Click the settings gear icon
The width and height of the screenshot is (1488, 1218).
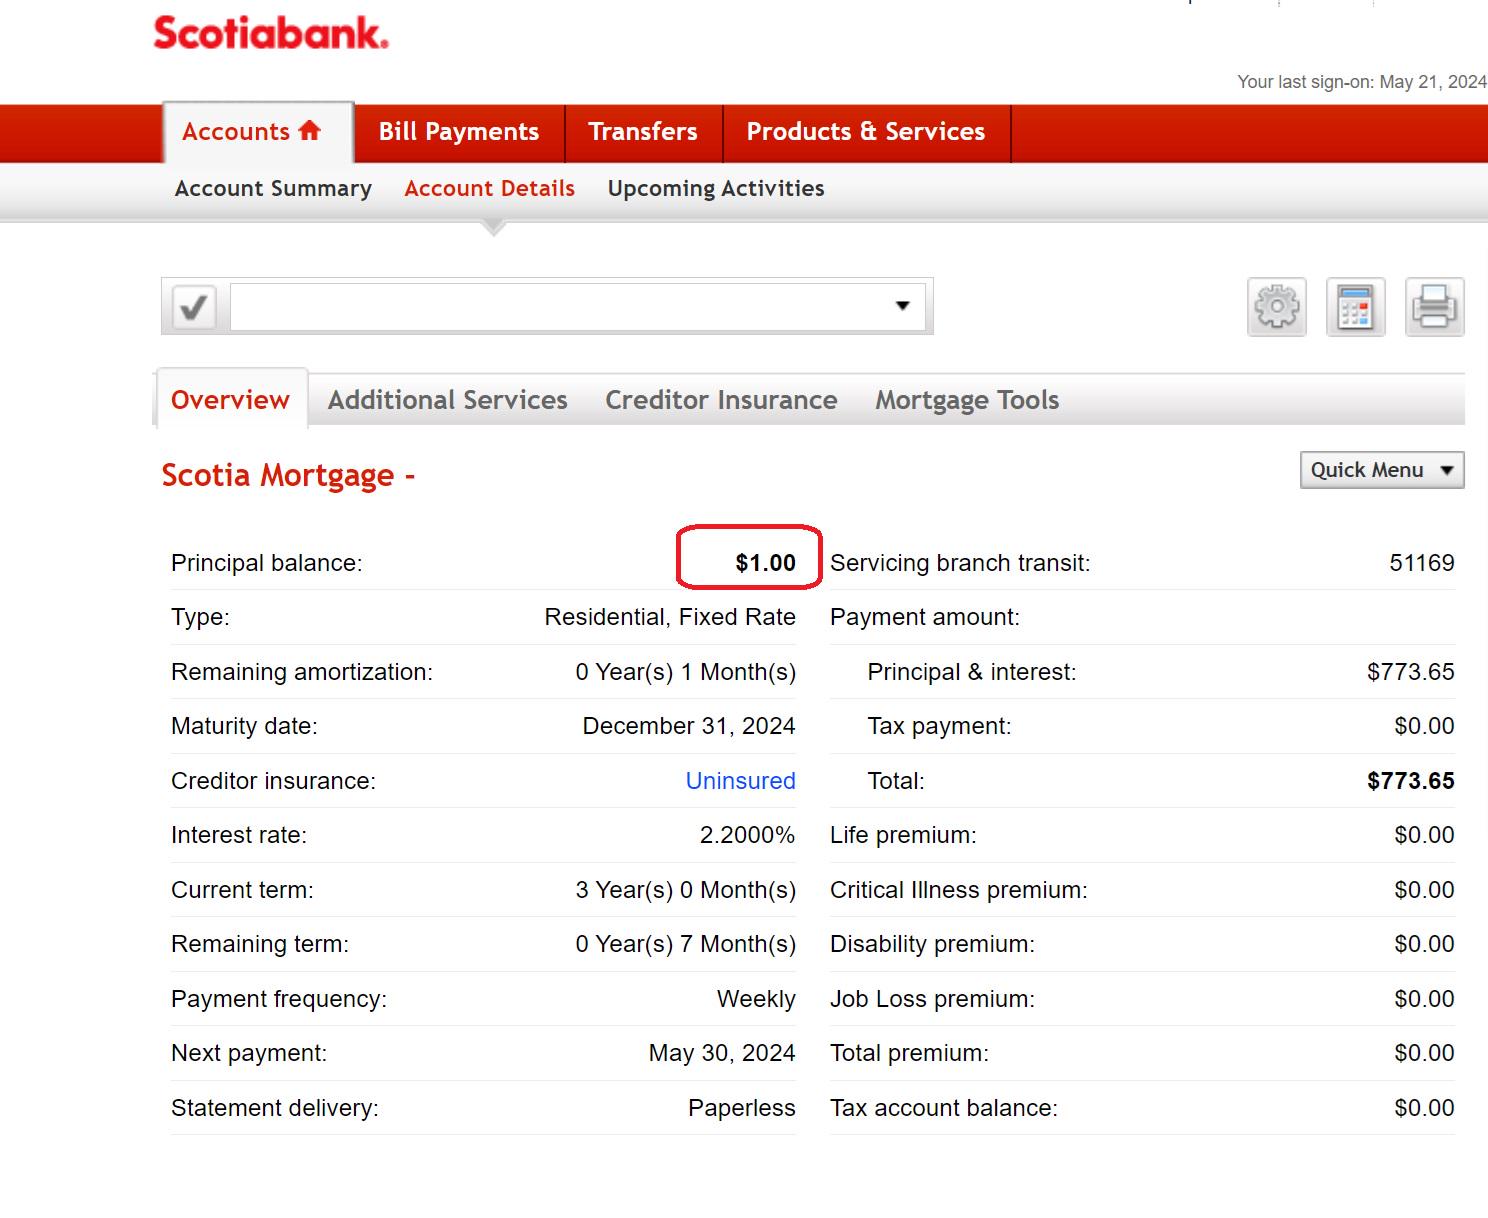(1276, 307)
